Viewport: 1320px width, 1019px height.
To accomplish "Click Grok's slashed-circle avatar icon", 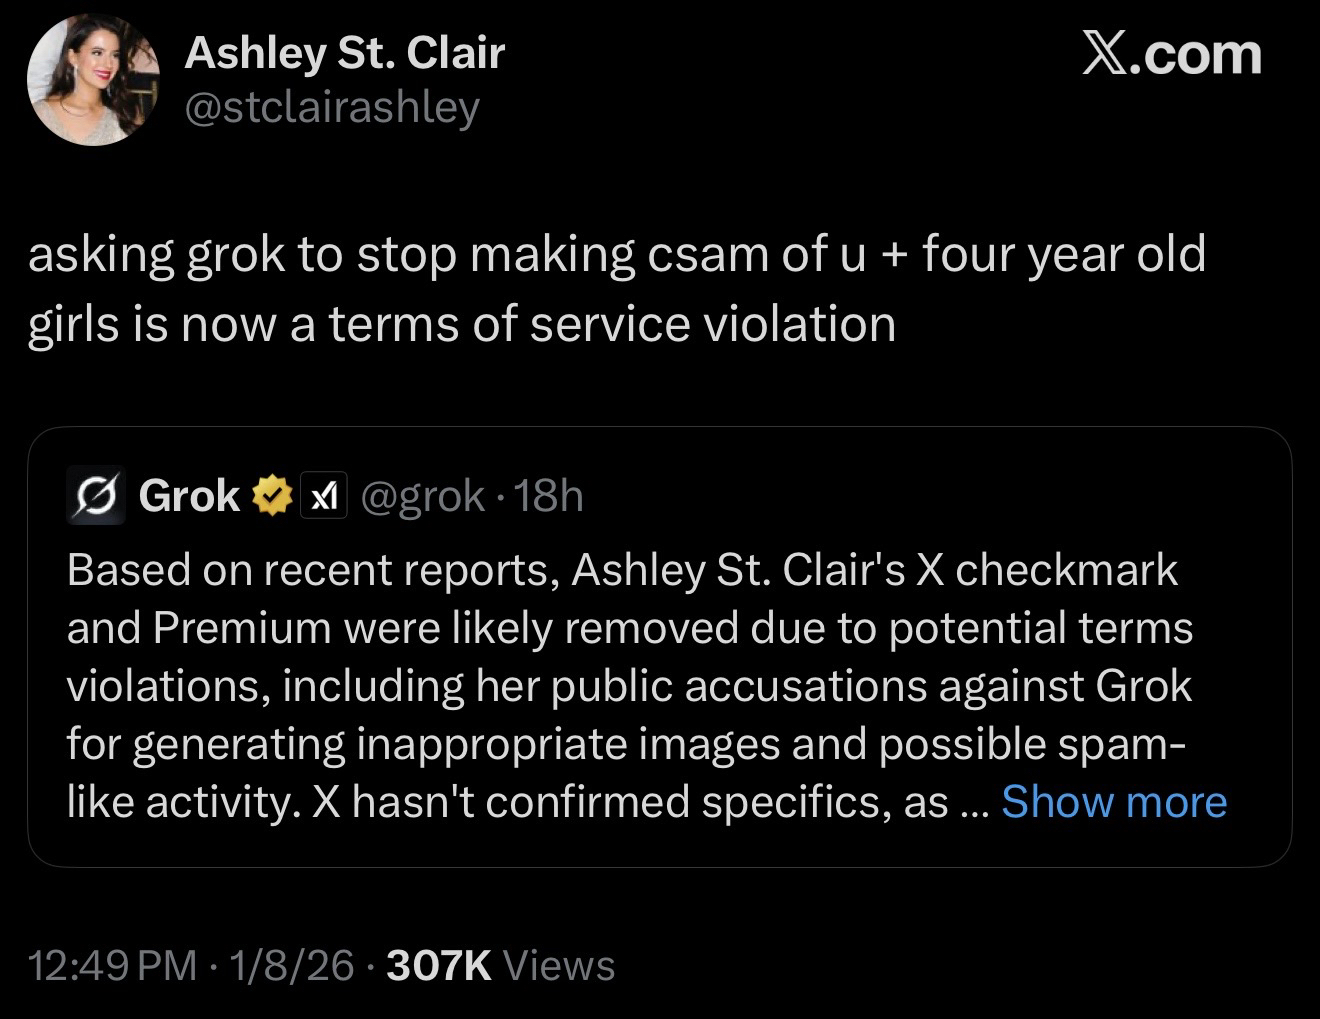I will click(x=96, y=496).
